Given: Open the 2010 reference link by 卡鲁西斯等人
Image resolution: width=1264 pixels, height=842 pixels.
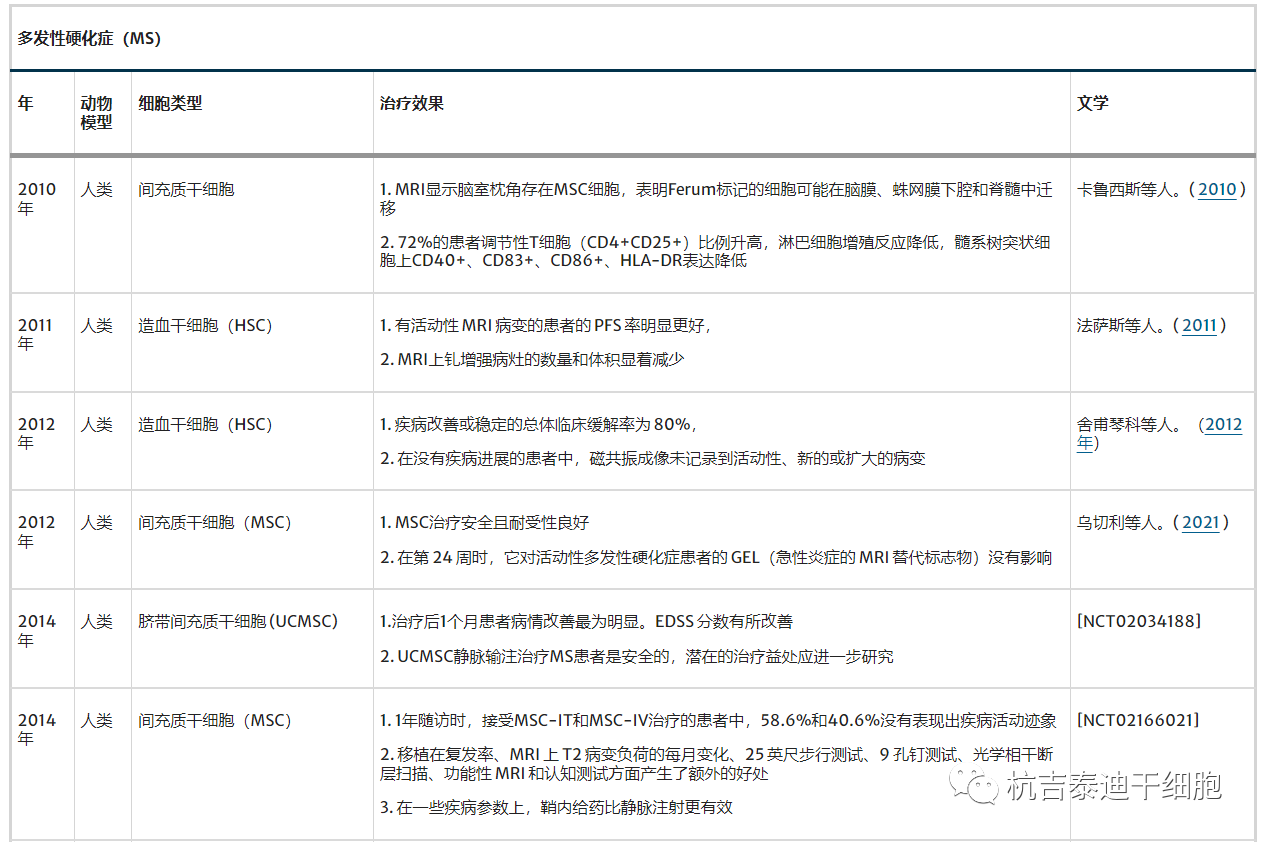Looking at the screenshot, I should pos(1216,189).
